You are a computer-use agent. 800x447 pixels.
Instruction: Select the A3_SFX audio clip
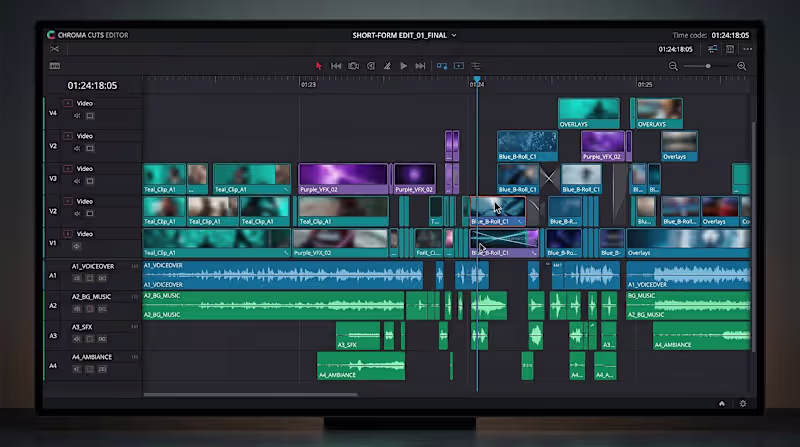(x=358, y=336)
